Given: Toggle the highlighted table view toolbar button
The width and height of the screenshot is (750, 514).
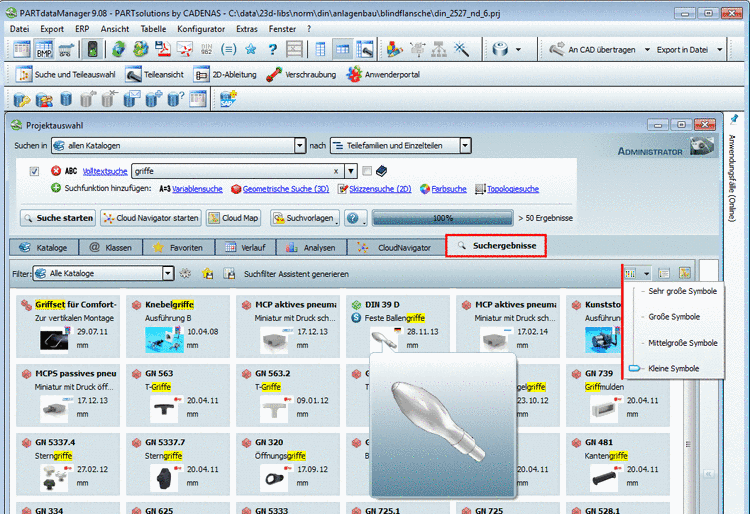Looking at the screenshot, I should (x=342, y=49).
